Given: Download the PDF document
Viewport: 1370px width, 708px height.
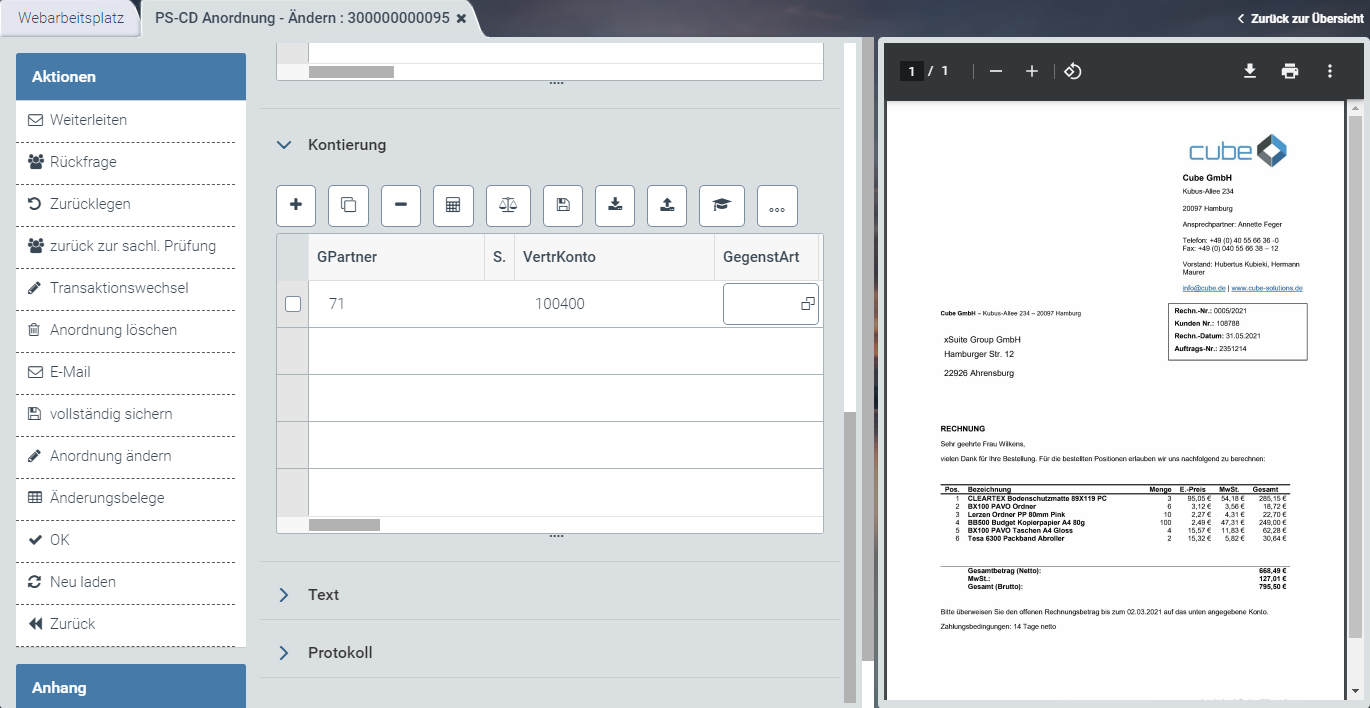Looking at the screenshot, I should click(1249, 71).
